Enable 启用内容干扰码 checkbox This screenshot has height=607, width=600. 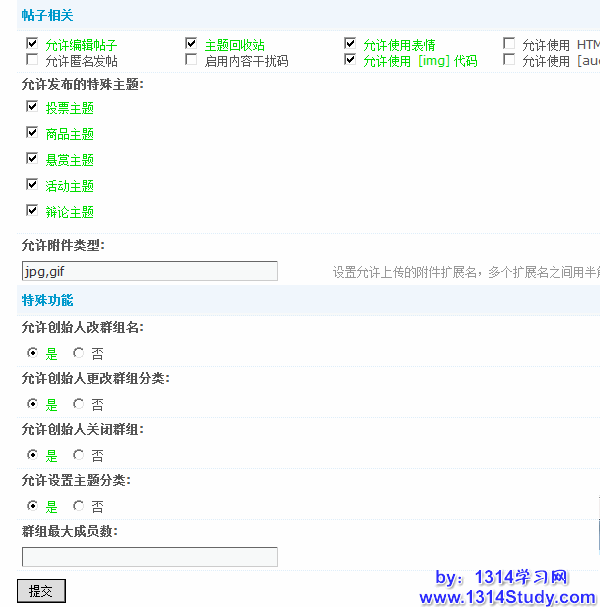(x=191, y=60)
